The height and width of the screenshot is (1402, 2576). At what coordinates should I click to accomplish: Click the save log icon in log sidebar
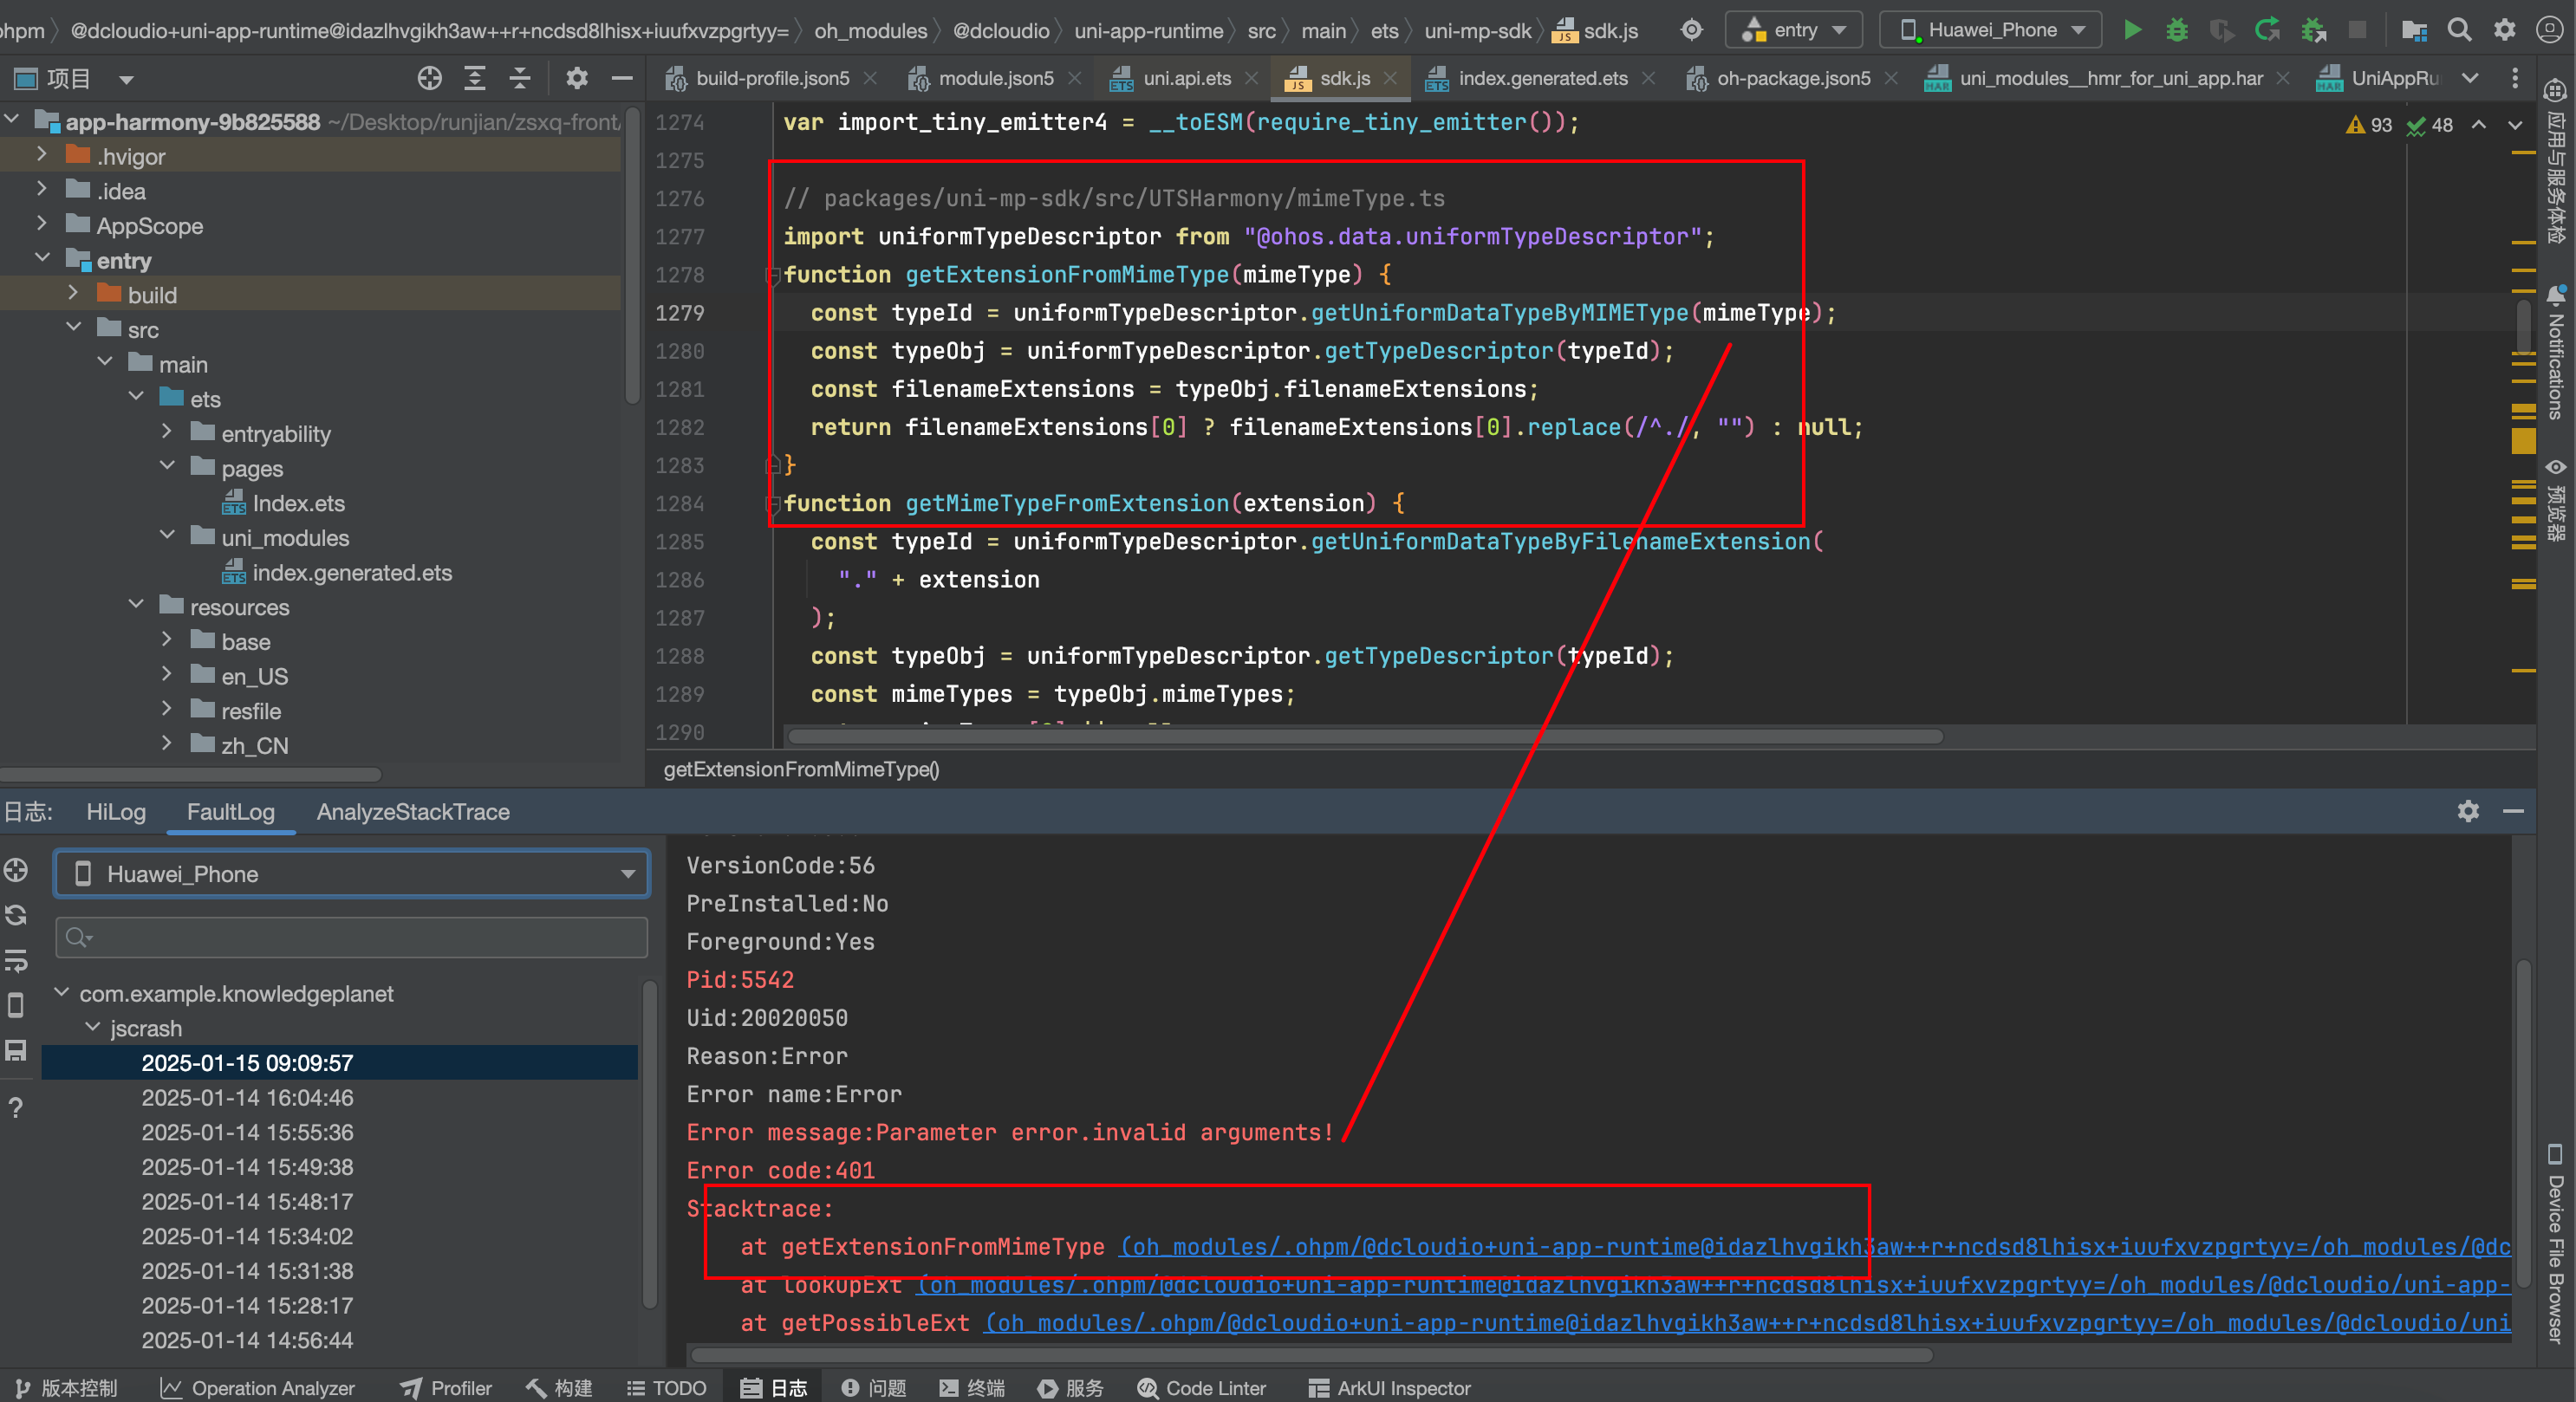(x=16, y=1051)
